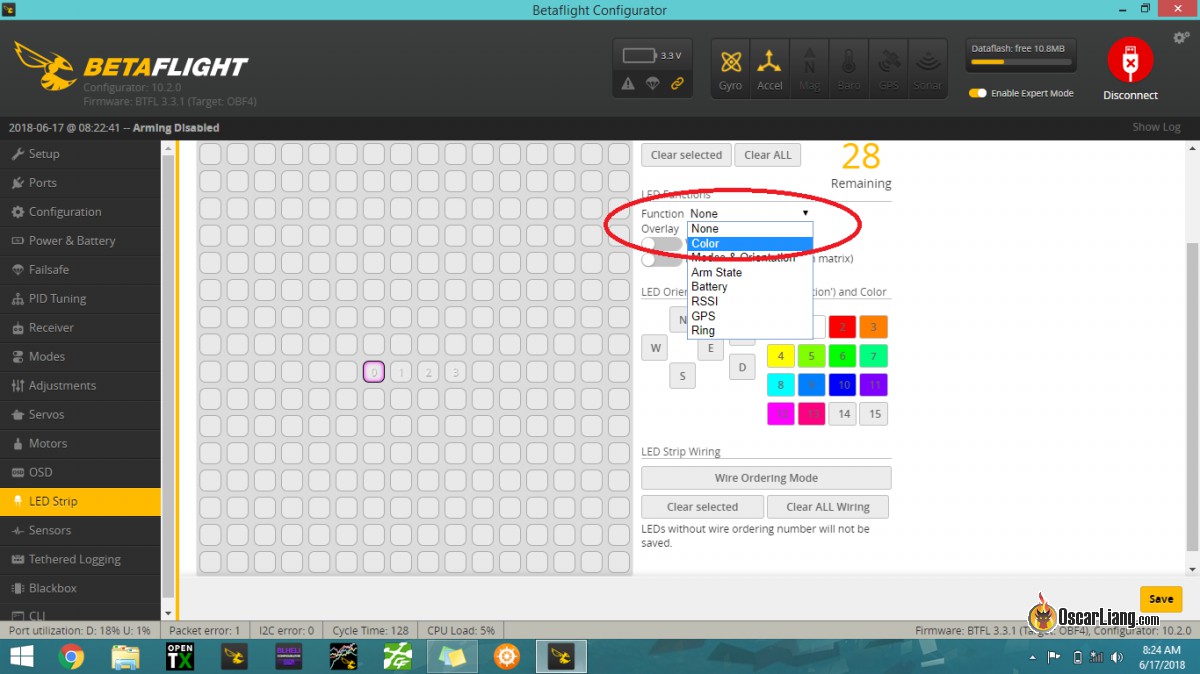Toggle Enable Expert Mode switch

tap(978, 93)
